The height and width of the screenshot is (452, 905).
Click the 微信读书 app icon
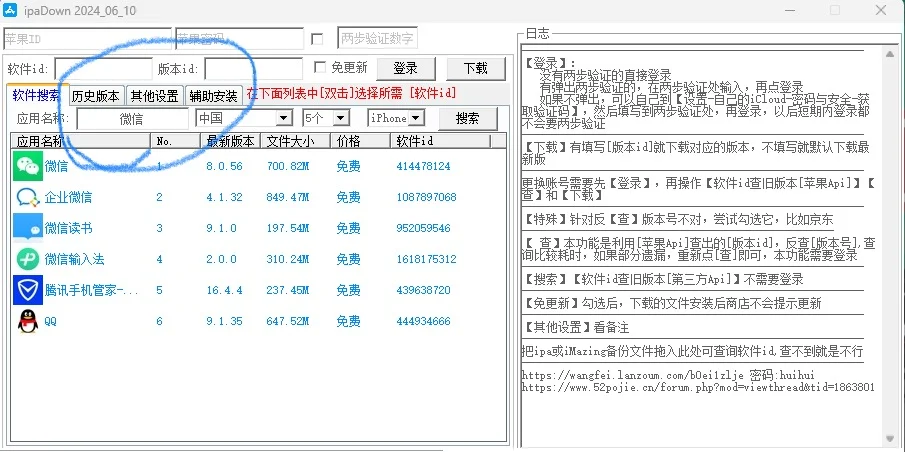point(28,228)
